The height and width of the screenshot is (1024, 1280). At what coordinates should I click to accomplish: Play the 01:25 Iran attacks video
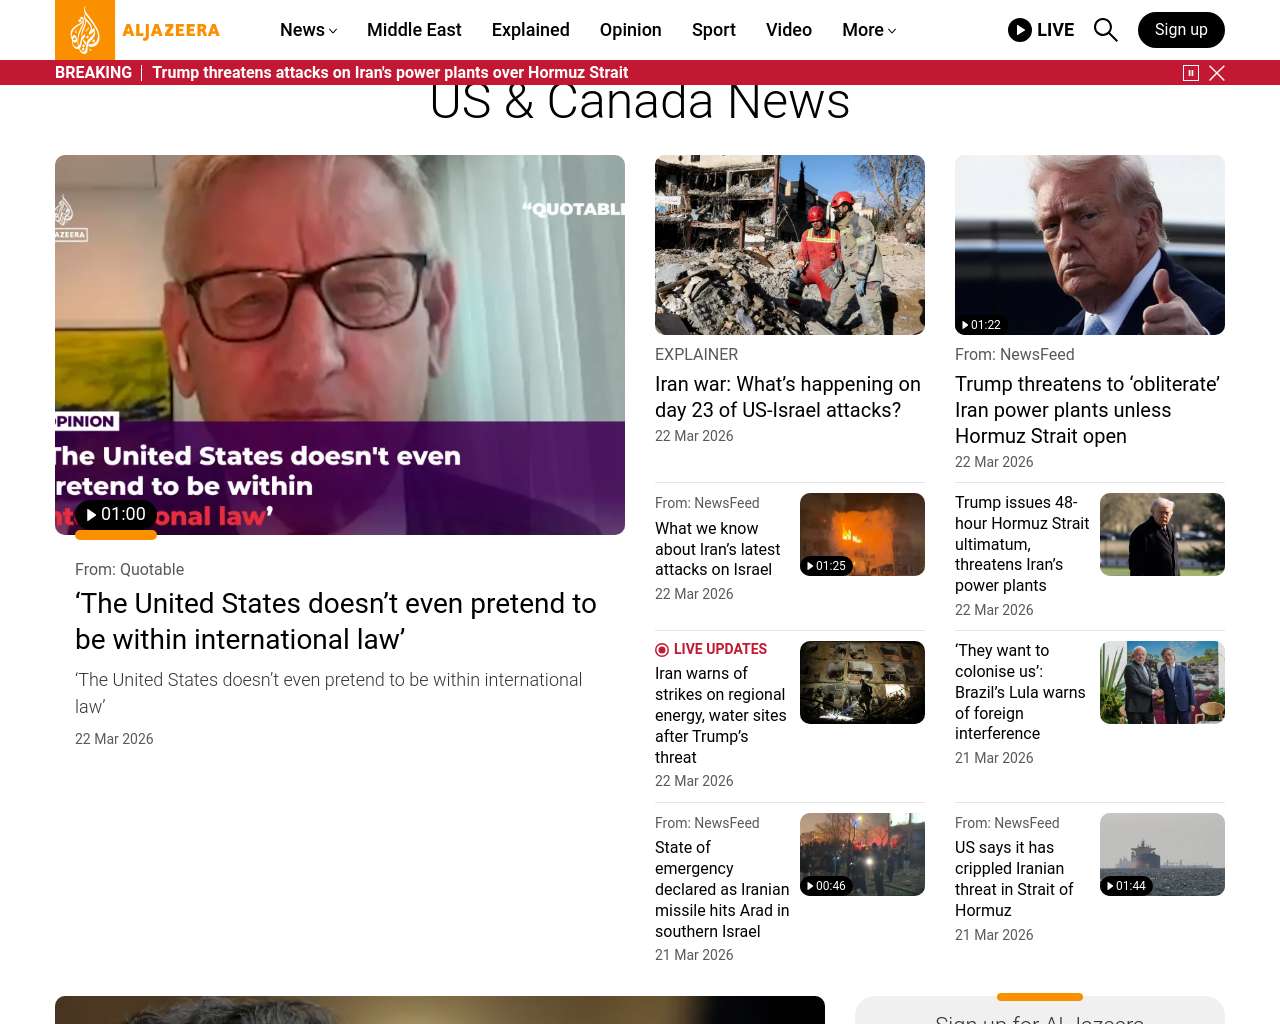point(826,566)
